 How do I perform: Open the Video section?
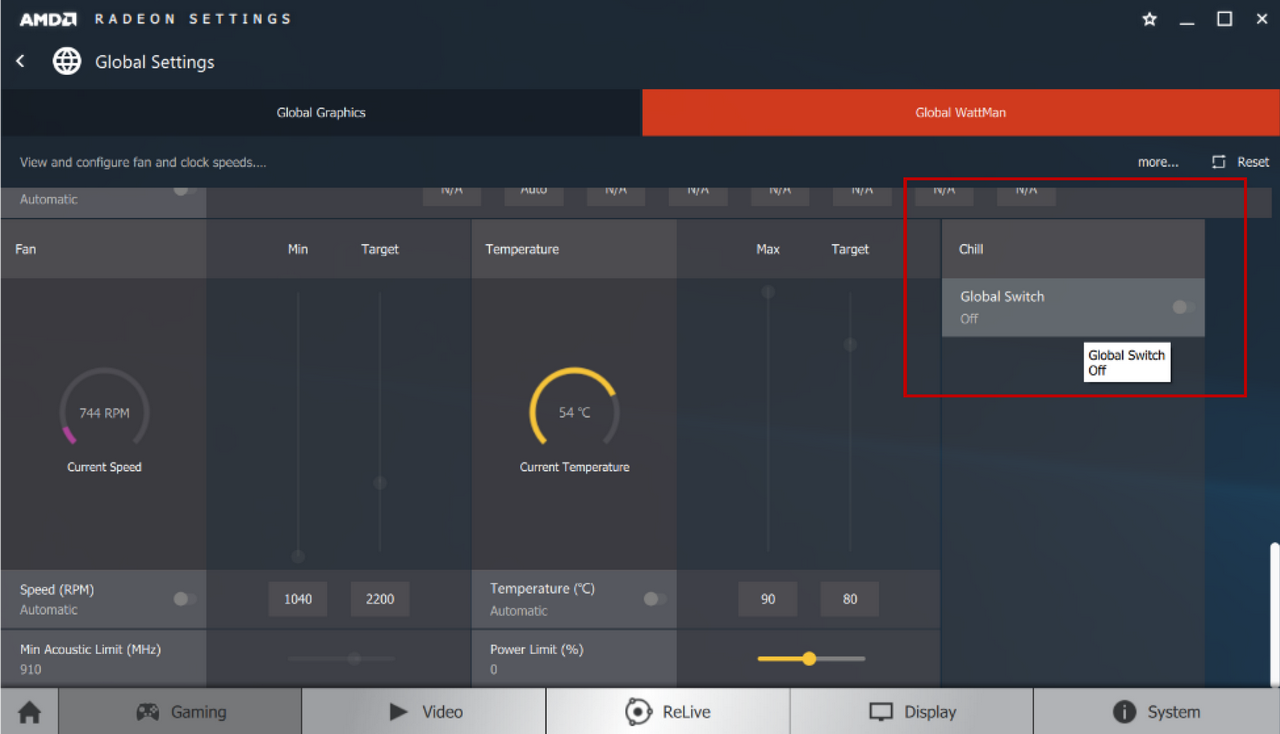pyautogui.click(x=425, y=712)
